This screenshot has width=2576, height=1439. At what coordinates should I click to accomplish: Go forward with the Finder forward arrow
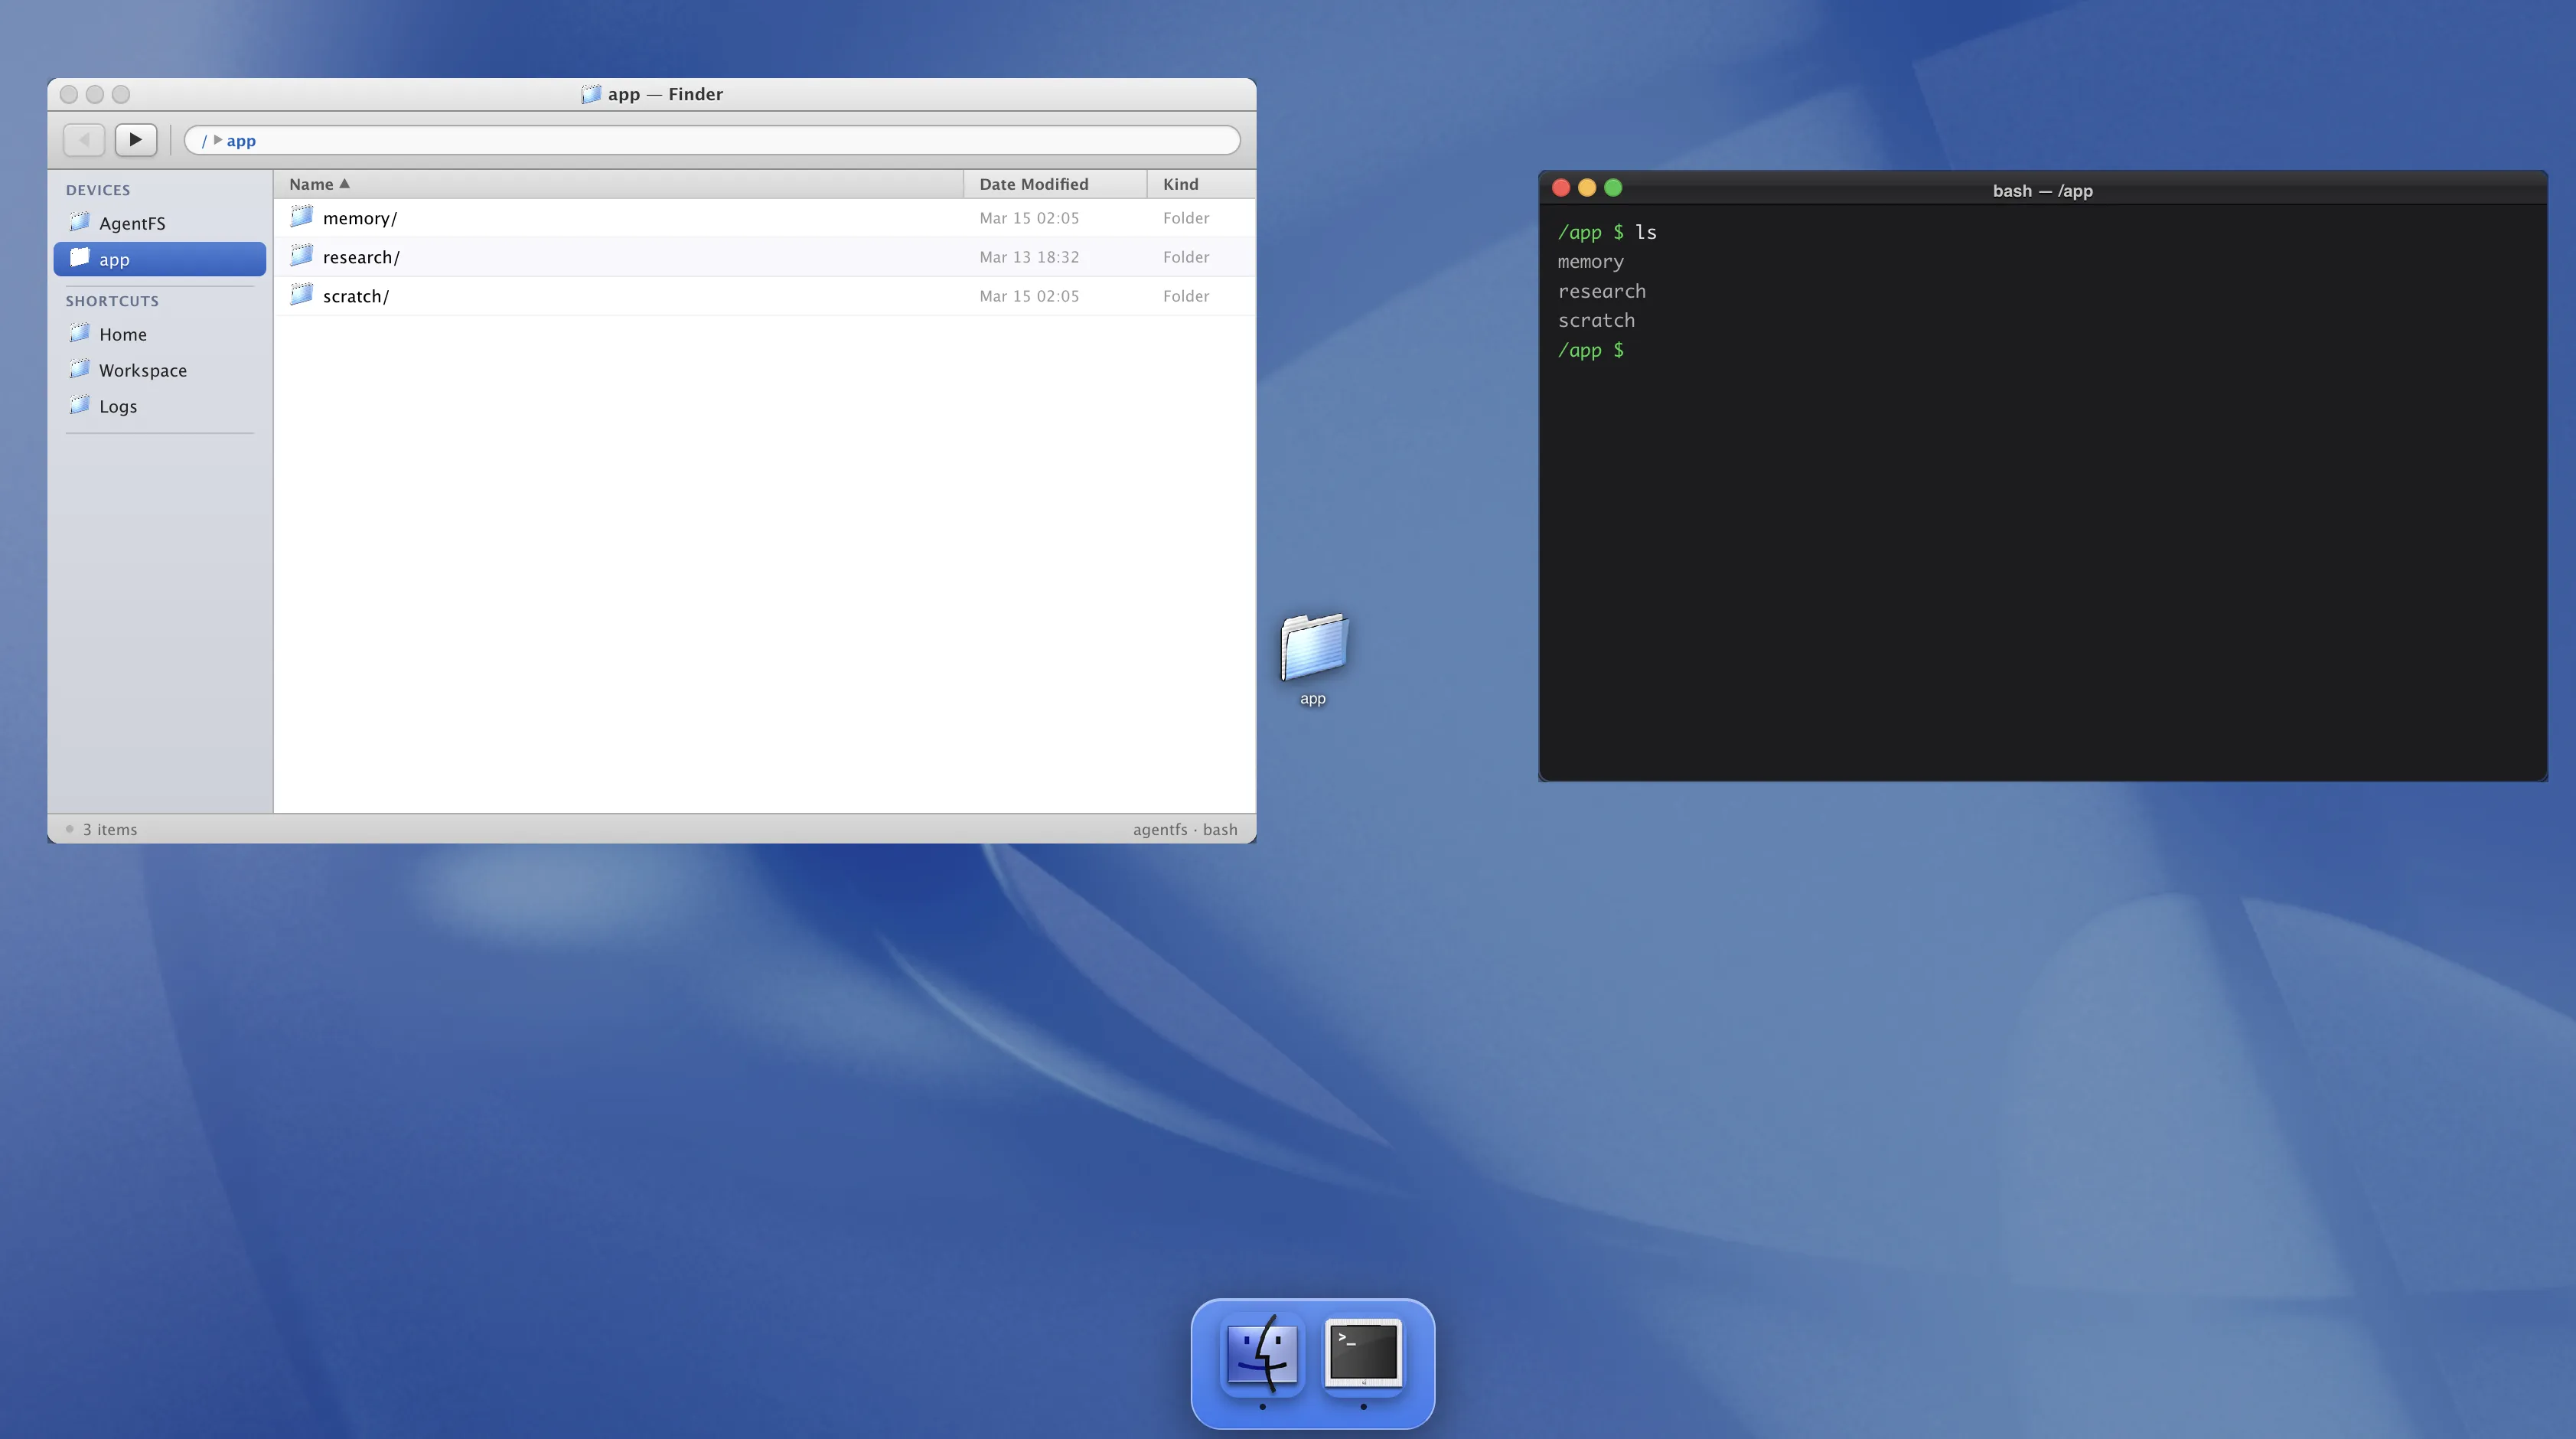135,140
